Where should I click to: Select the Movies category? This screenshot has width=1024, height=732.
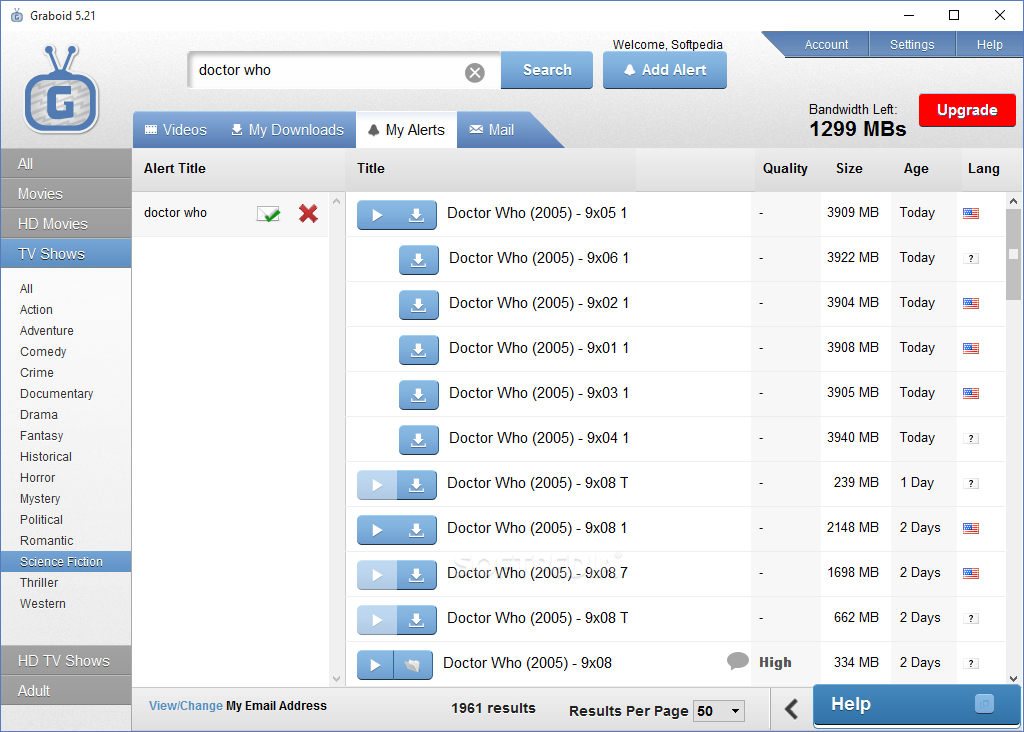(66, 194)
